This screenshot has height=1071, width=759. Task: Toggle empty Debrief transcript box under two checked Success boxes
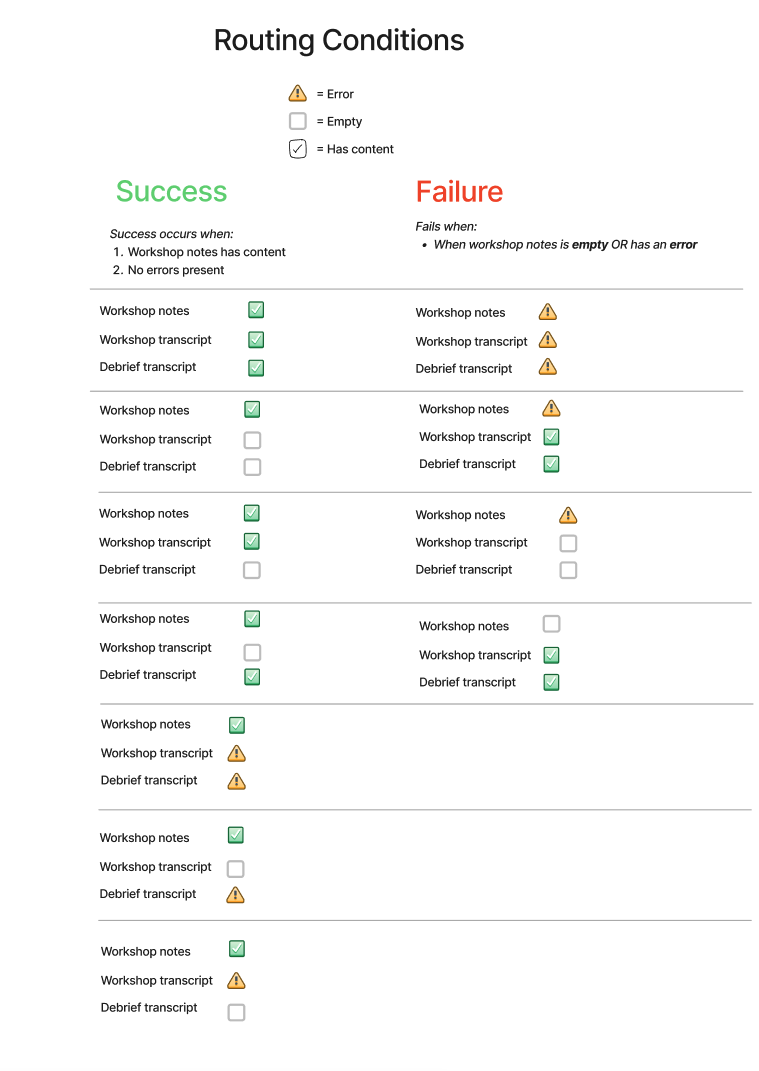(x=251, y=570)
